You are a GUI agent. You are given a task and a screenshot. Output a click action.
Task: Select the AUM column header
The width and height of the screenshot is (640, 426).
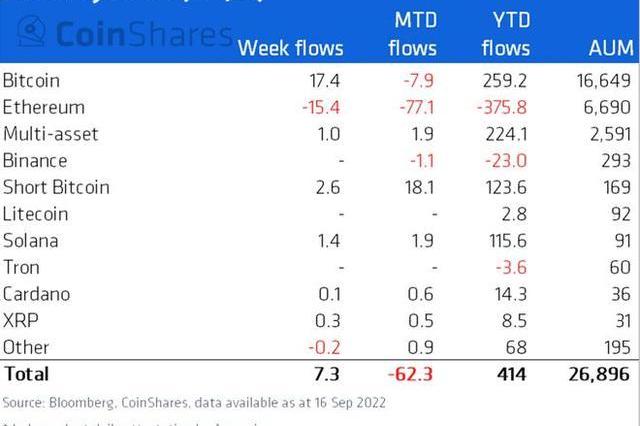pyautogui.click(x=611, y=48)
